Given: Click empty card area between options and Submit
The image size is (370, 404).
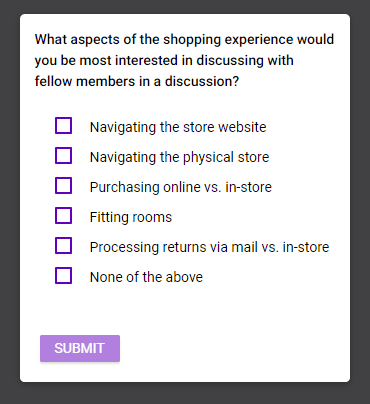Looking at the screenshot, I should (185, 310).
